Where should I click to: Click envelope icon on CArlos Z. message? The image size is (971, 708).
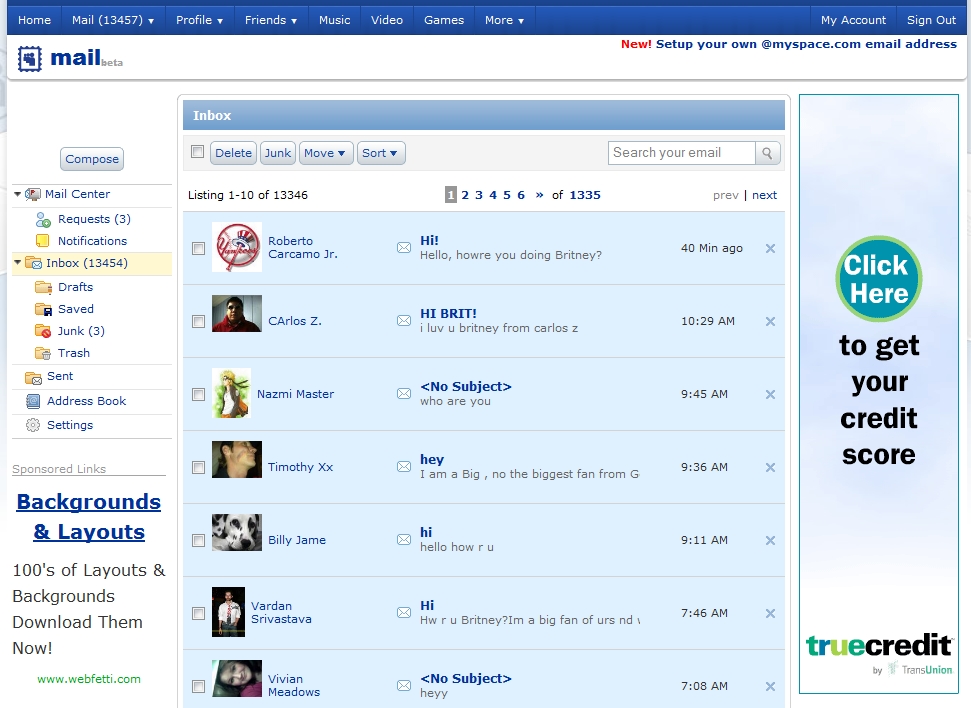click(x=404, y=321)
